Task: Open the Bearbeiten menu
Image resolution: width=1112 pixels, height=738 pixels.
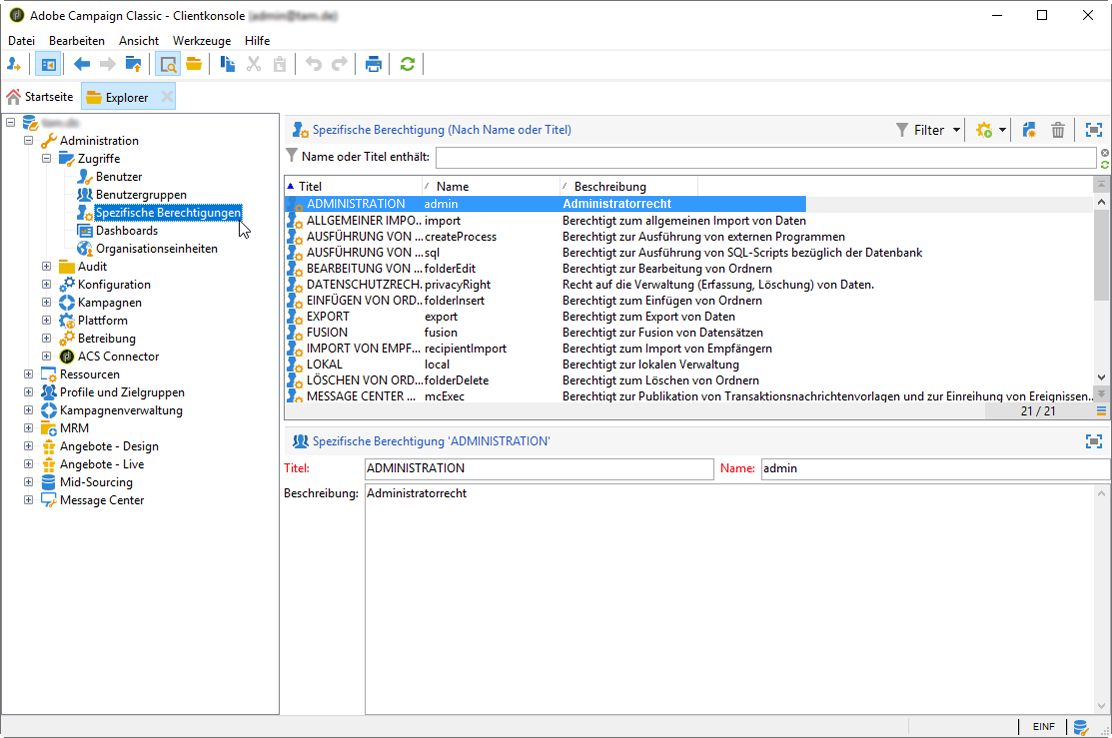Action: pyautogui.click(x=77, y=40)
